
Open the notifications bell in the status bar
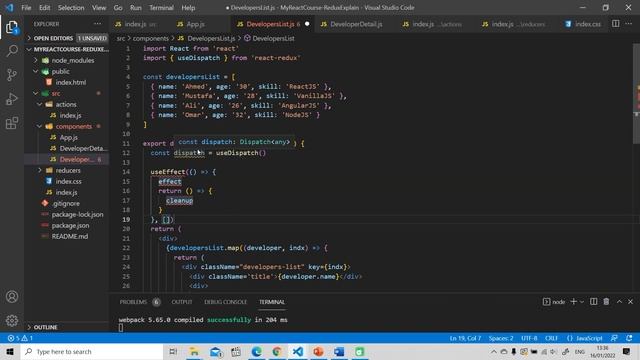pyautogui.click(x=629, y=338)
